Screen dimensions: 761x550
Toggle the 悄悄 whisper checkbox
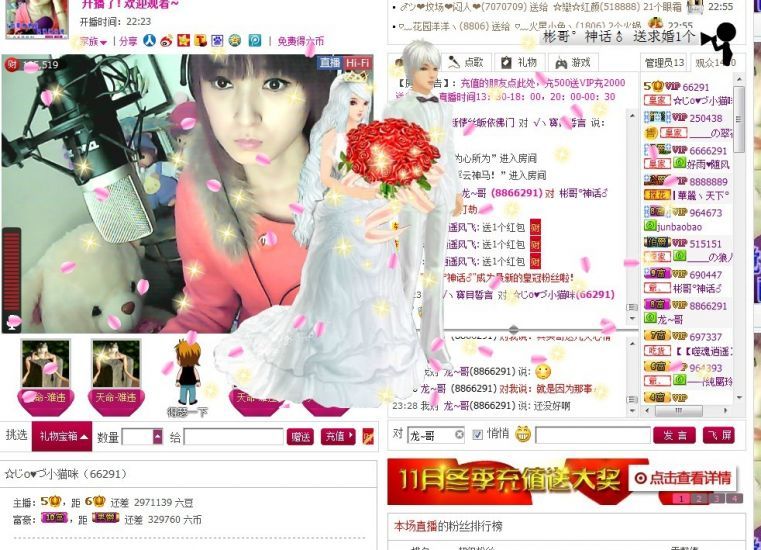478,434
